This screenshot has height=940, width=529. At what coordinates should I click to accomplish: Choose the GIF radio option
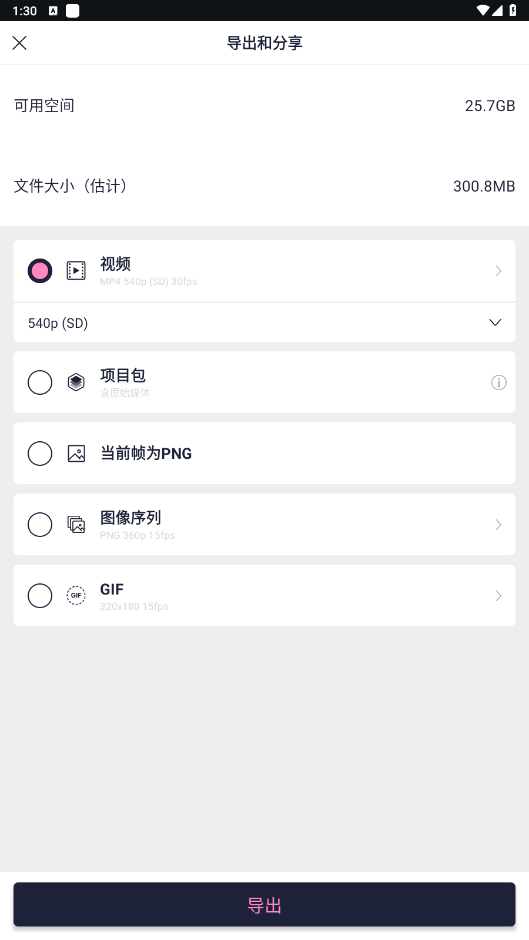pos(40,595)
